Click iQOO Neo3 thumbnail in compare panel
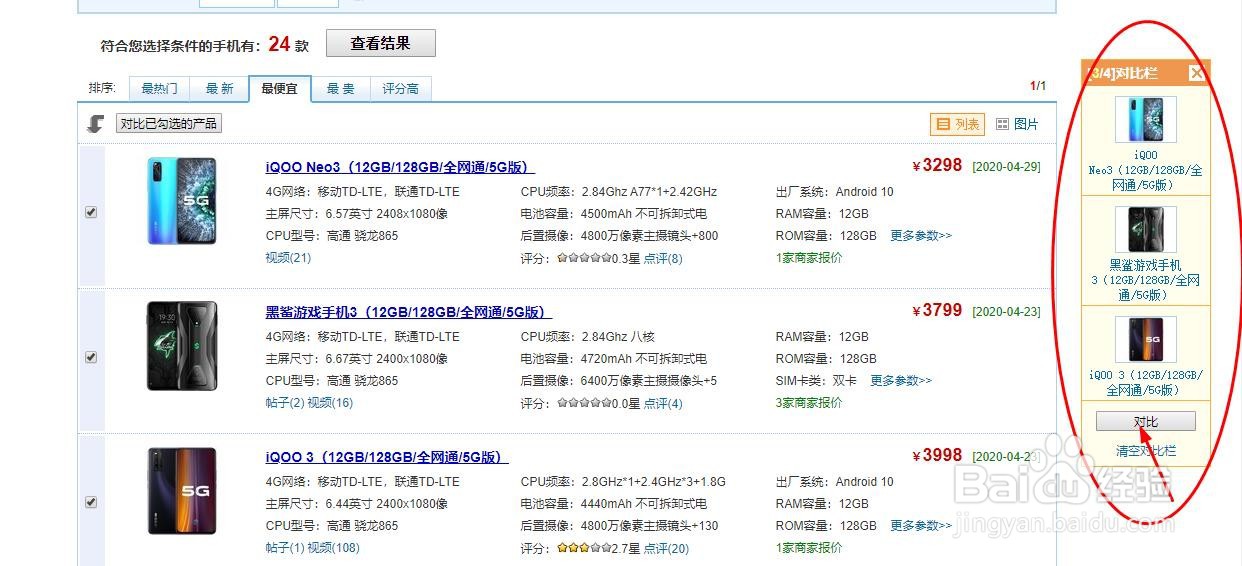1242x566 pixels. coord(1146,120)
